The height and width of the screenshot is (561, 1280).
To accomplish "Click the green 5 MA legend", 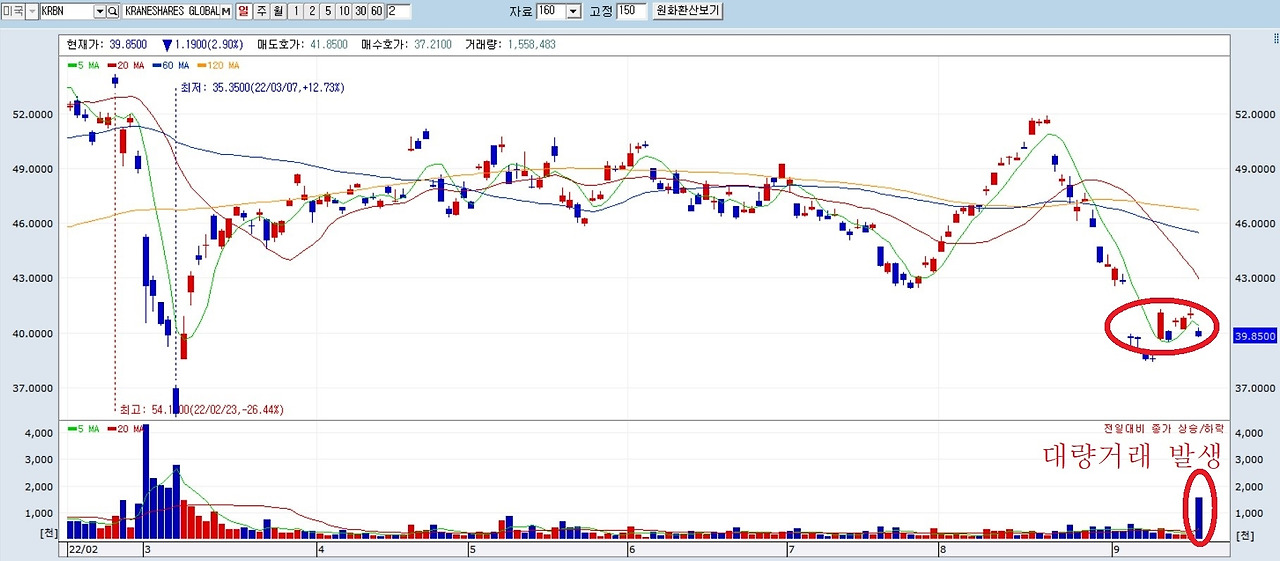I will (x=83, y=65).
